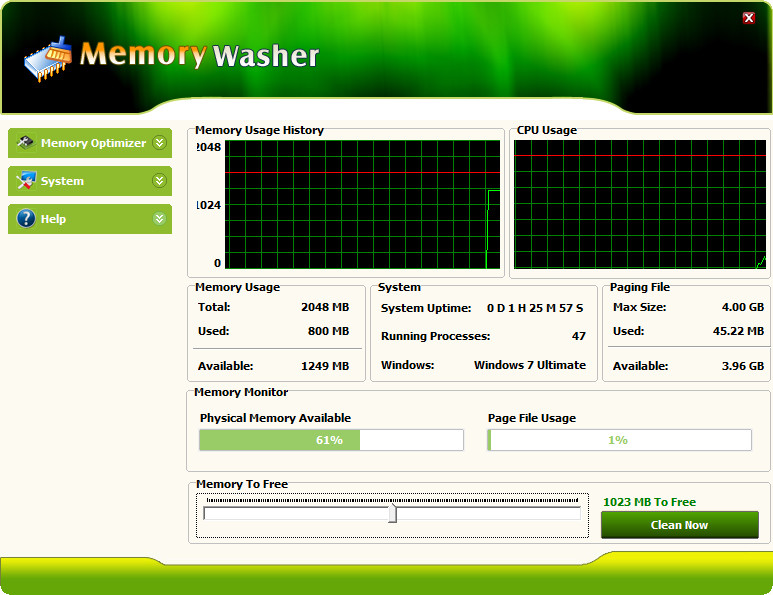The height and width of the screenshot is (595, 773).
Task: Click the Paging File Used '45.22 MB'
Action: click(x=738, y=331)
